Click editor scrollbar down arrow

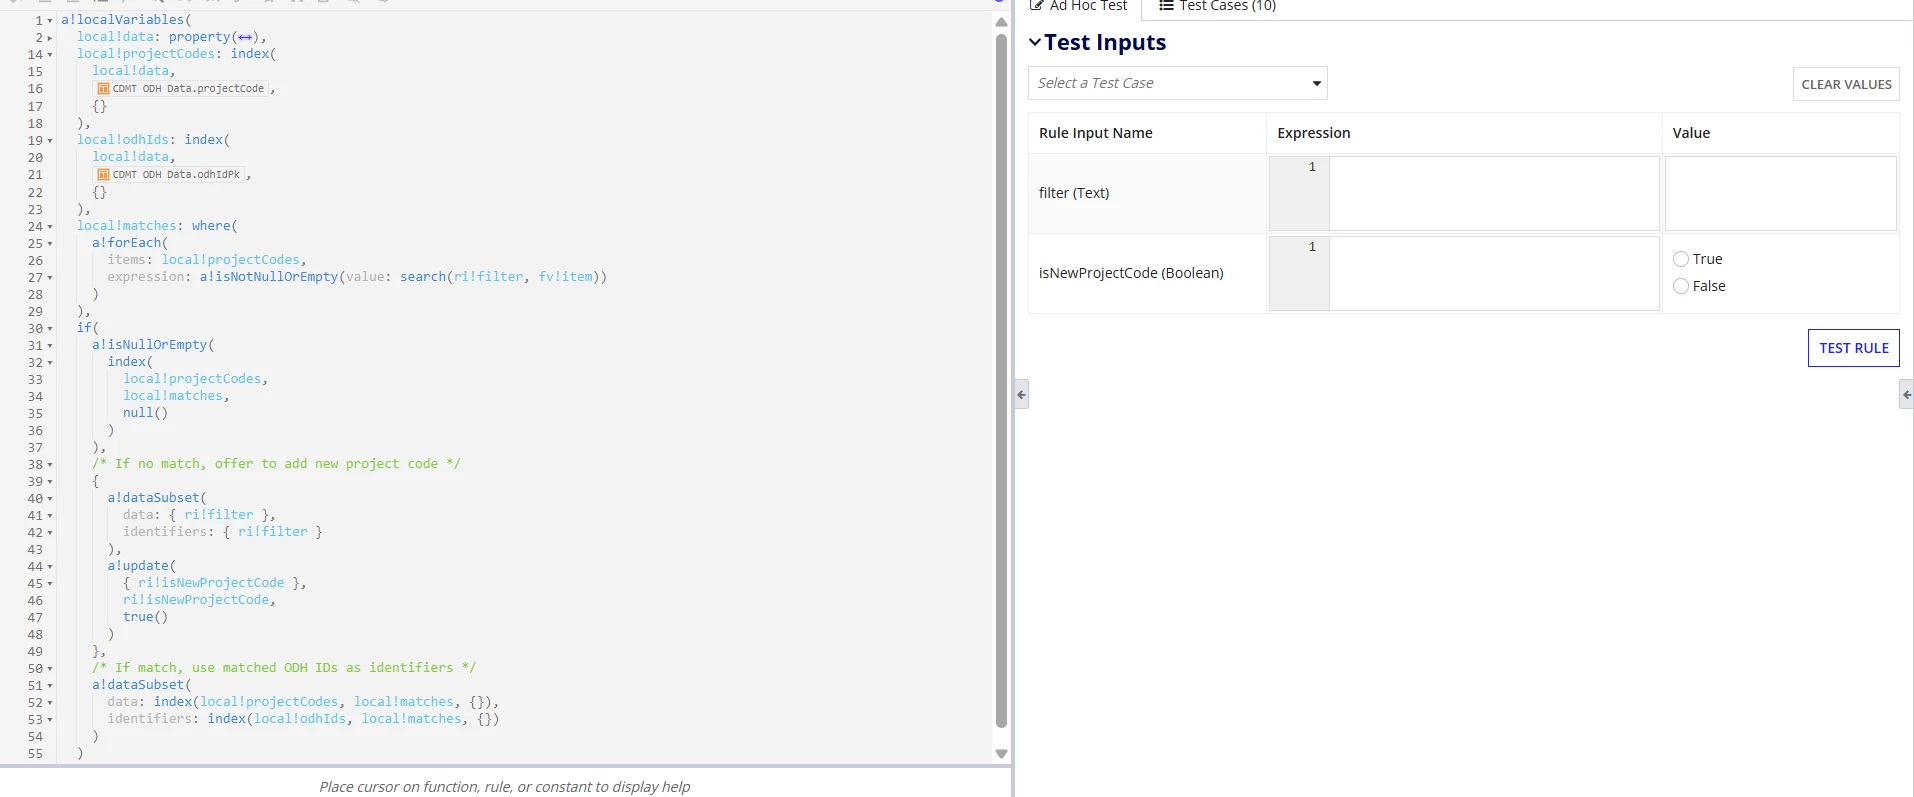1001,754
